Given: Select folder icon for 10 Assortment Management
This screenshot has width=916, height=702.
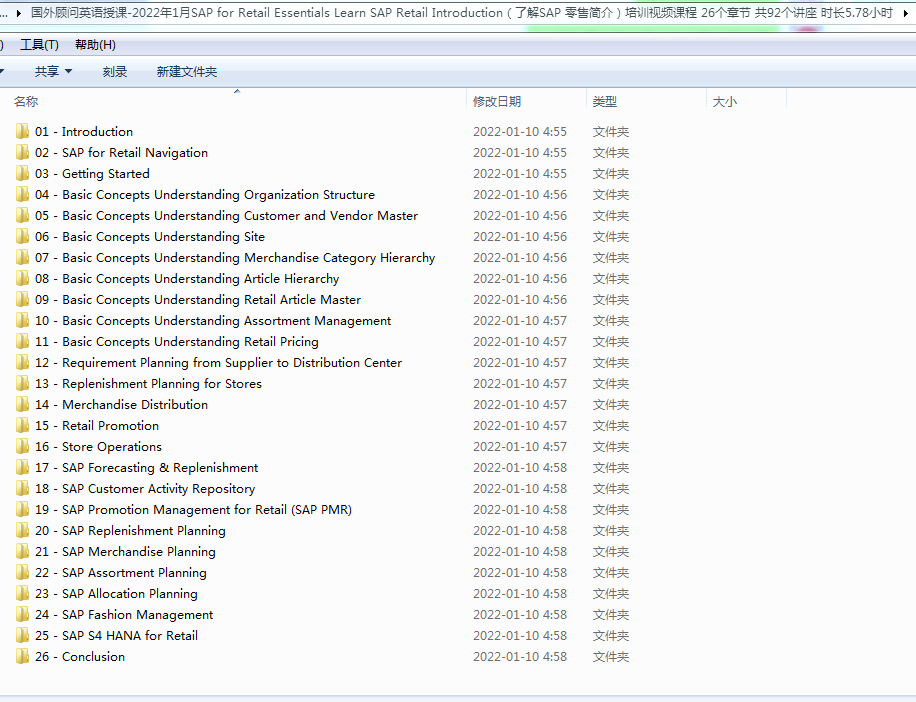Looking at the screenshot, I should (22, 320).
